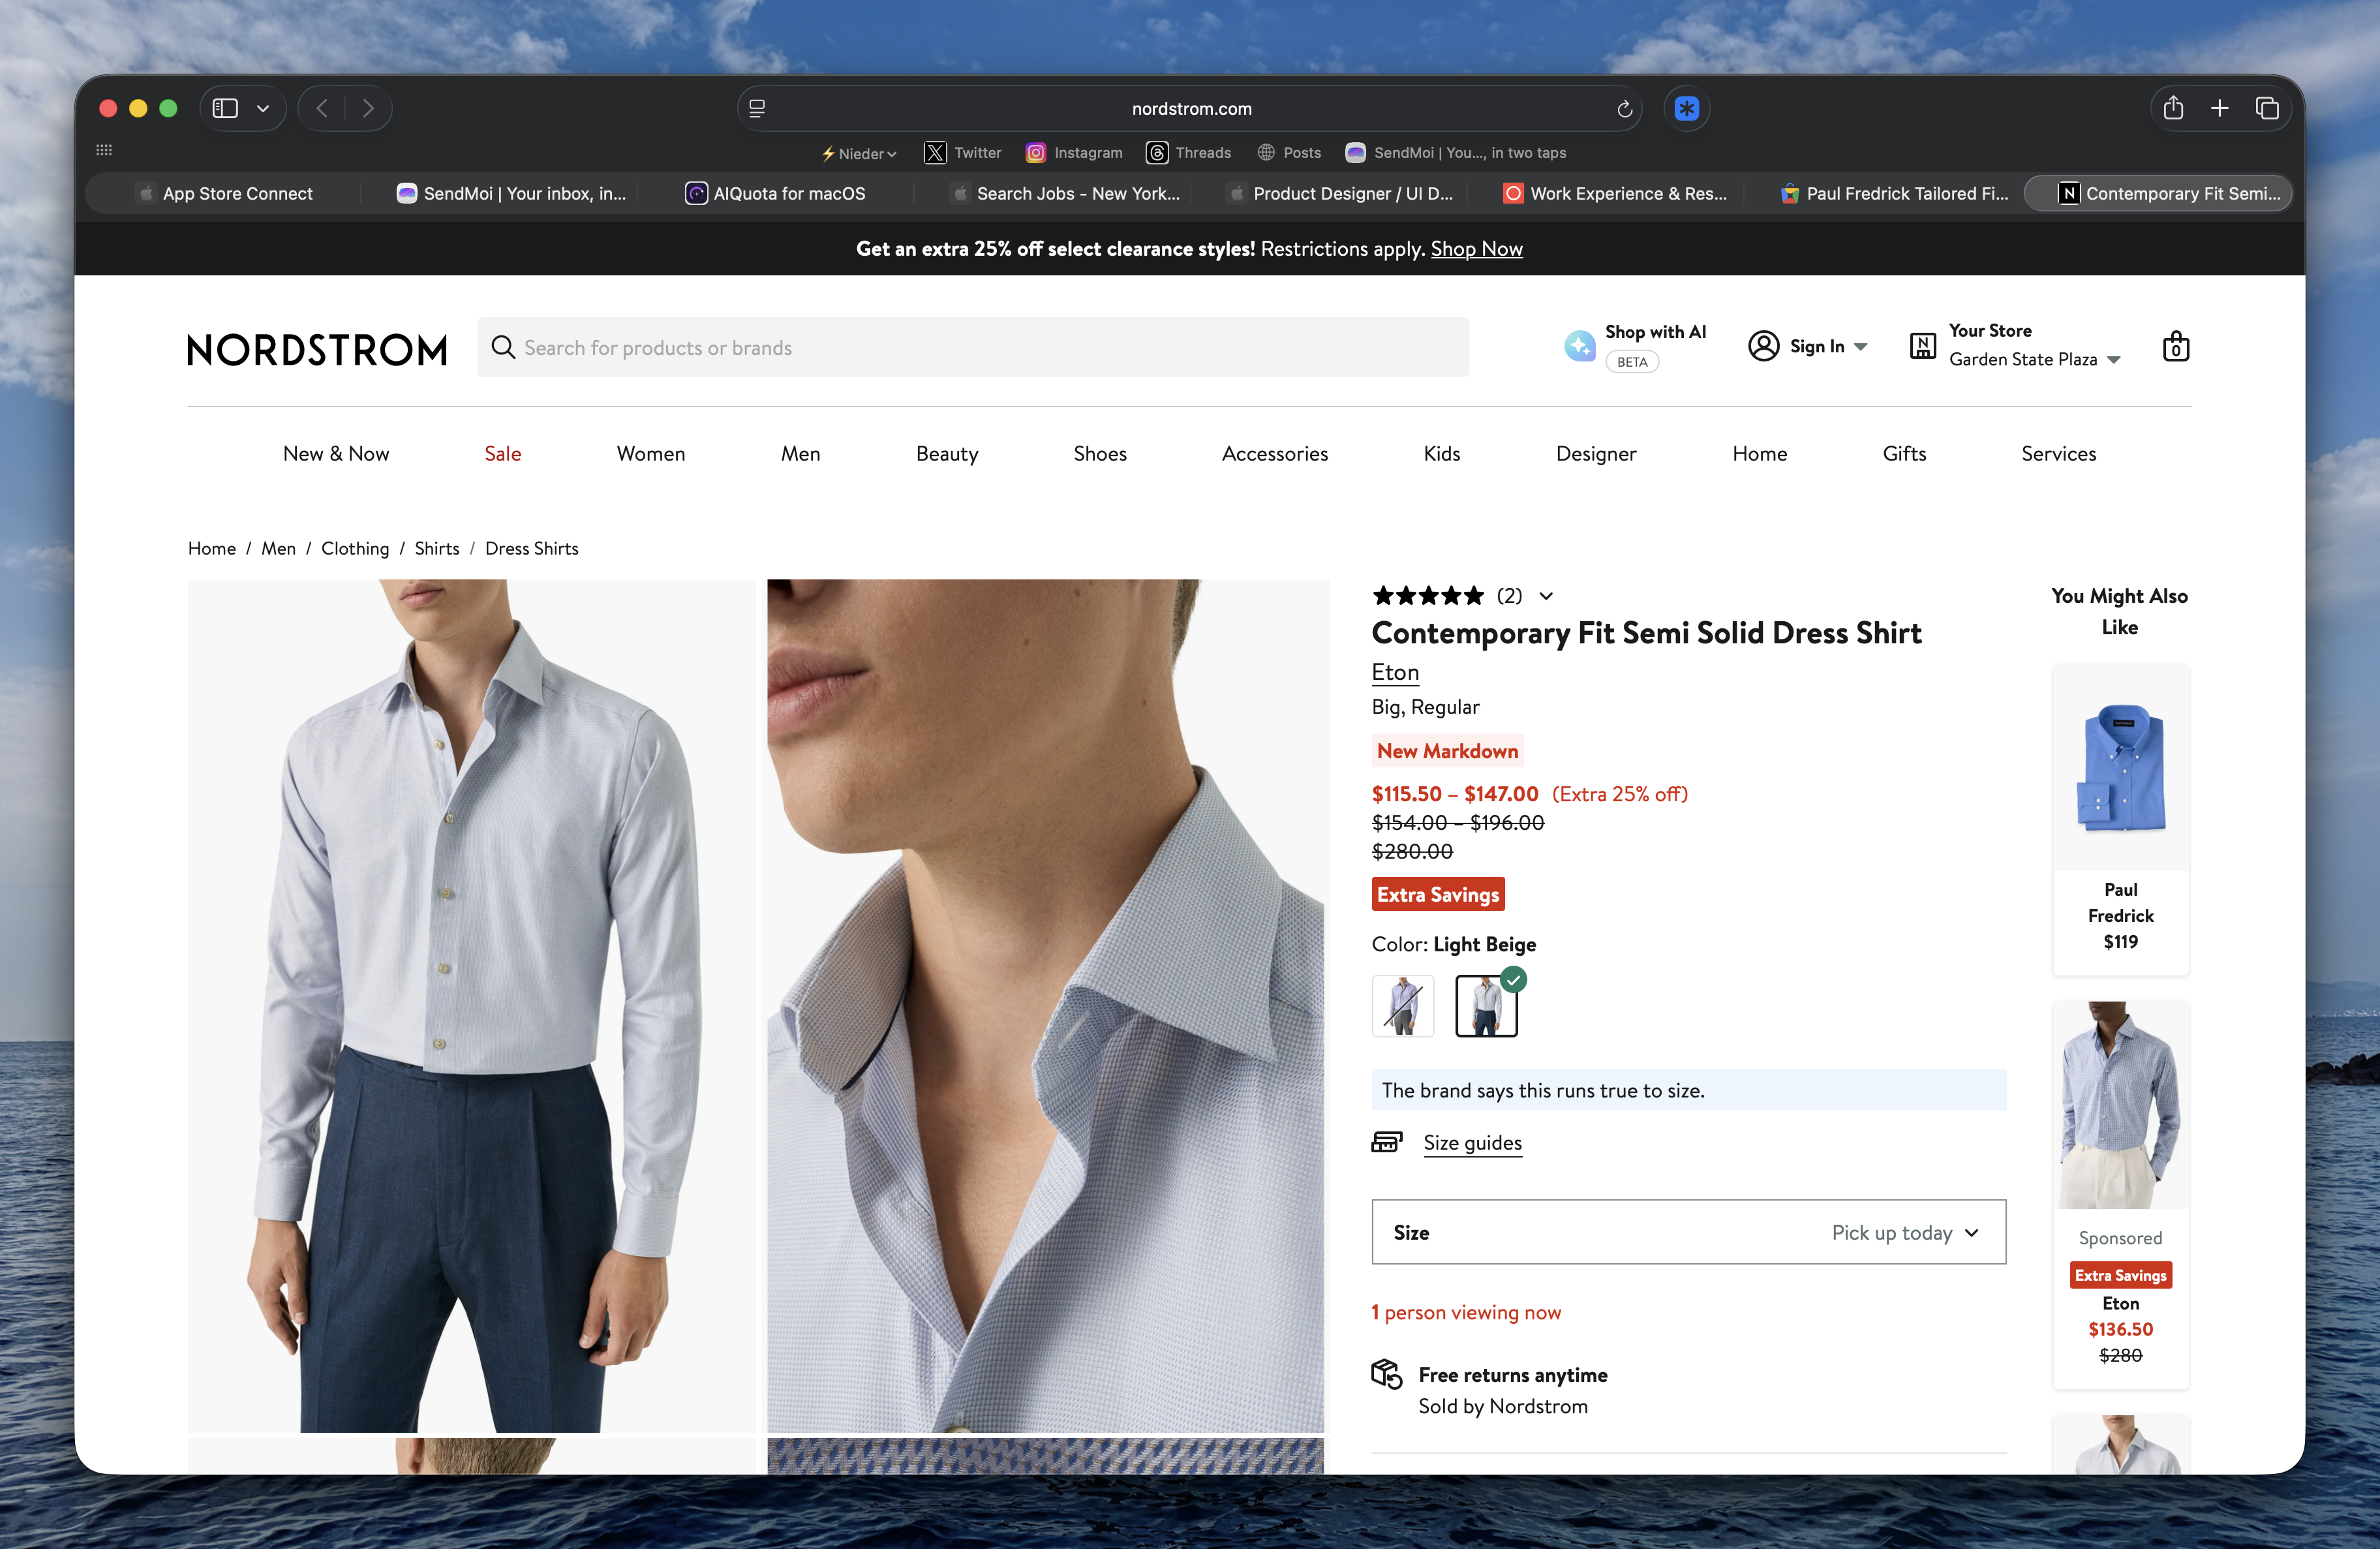Expand the reviews chevron next to (2)
This screenshot has height=1549, width=2380.
[x=1546, y=596]
